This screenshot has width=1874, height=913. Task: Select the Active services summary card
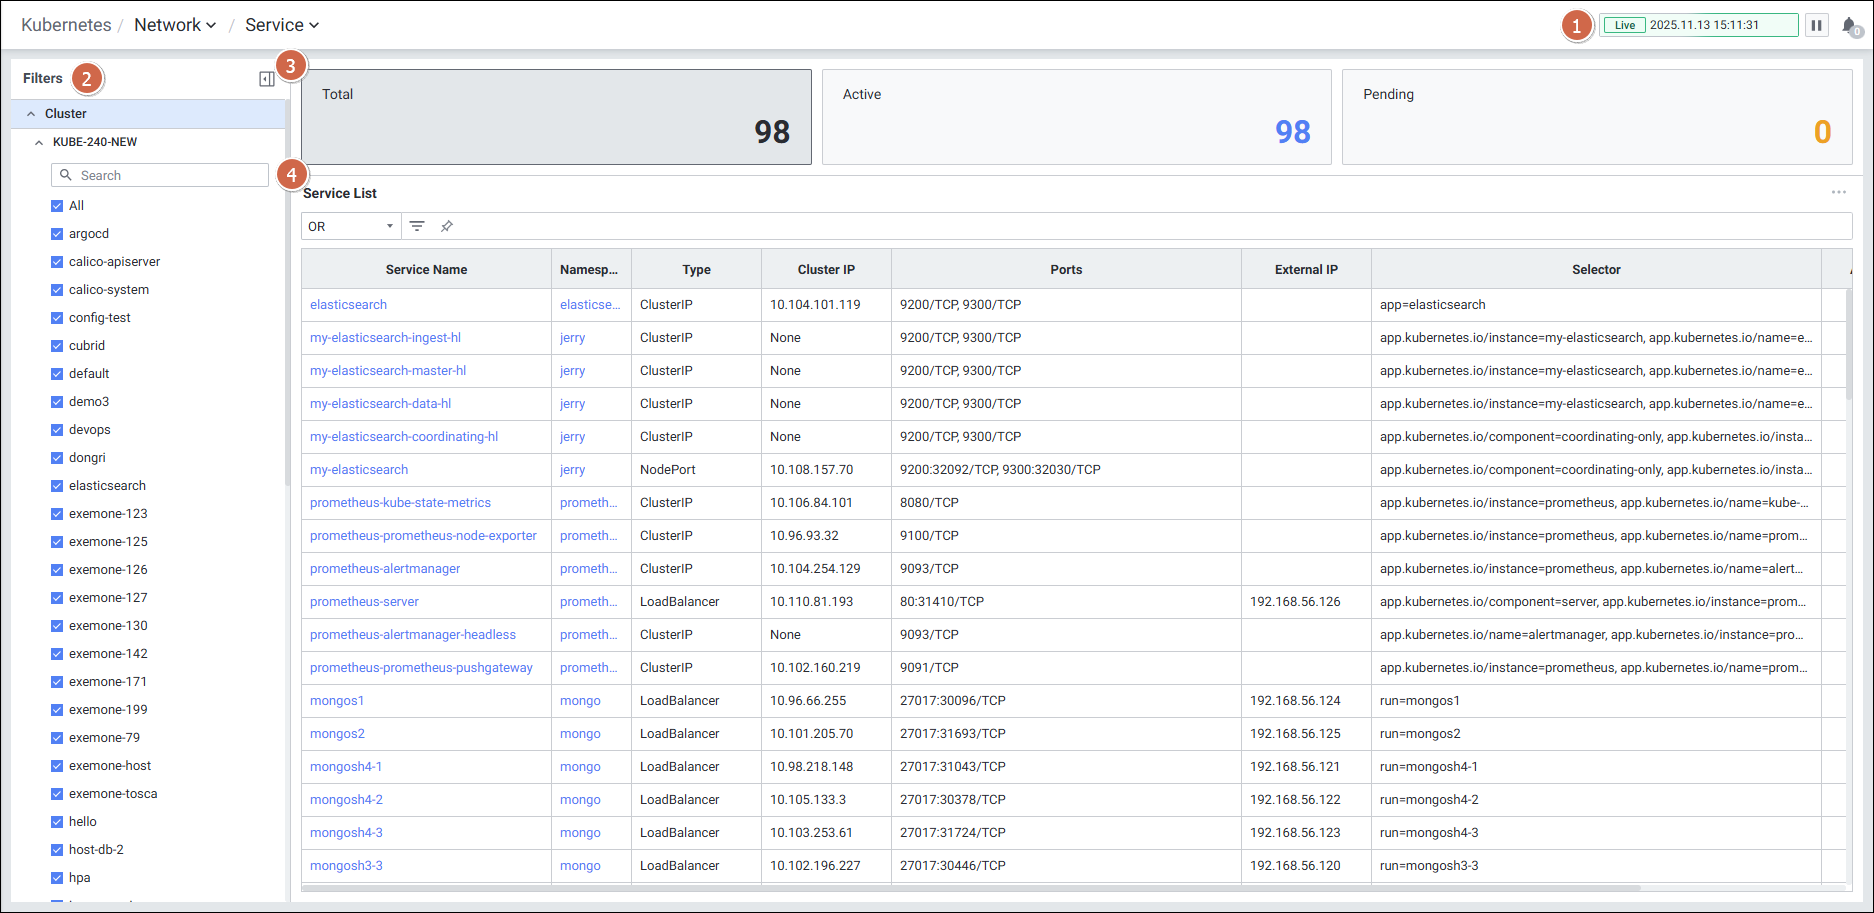click(1076, 117)
